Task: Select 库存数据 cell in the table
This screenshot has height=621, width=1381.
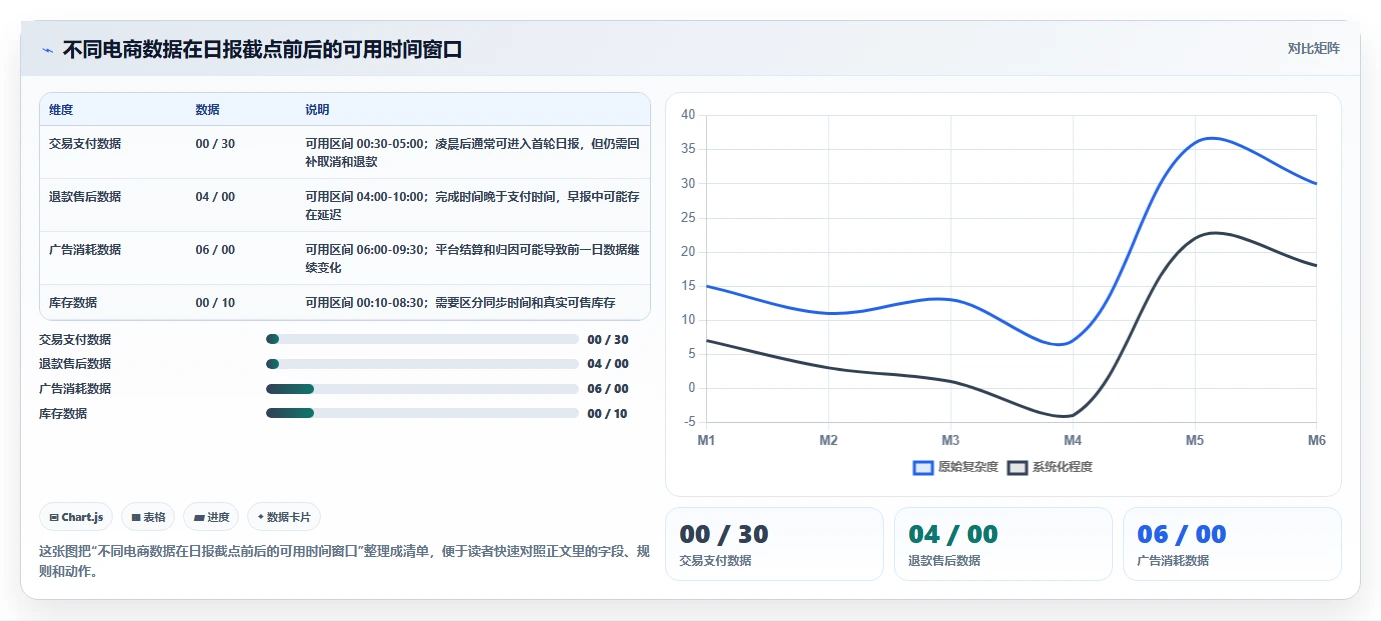Action: (73, 303)
